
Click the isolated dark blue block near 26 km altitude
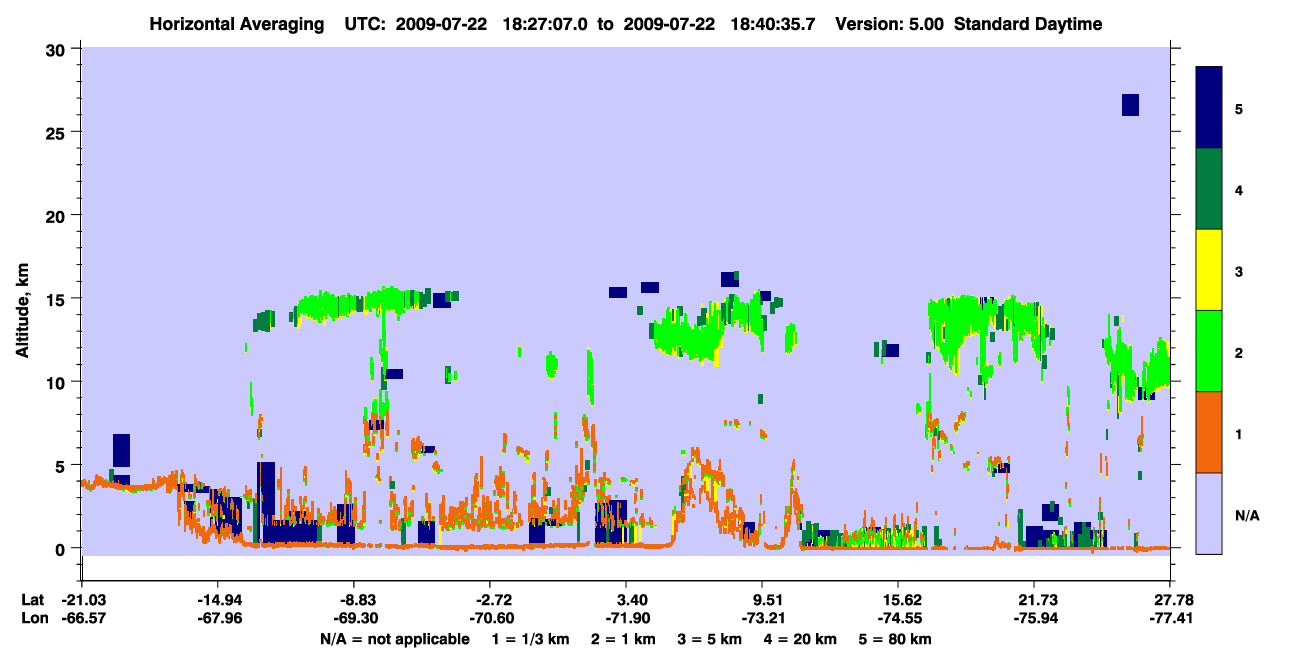pyautogui.click(x=1130, y=105)
